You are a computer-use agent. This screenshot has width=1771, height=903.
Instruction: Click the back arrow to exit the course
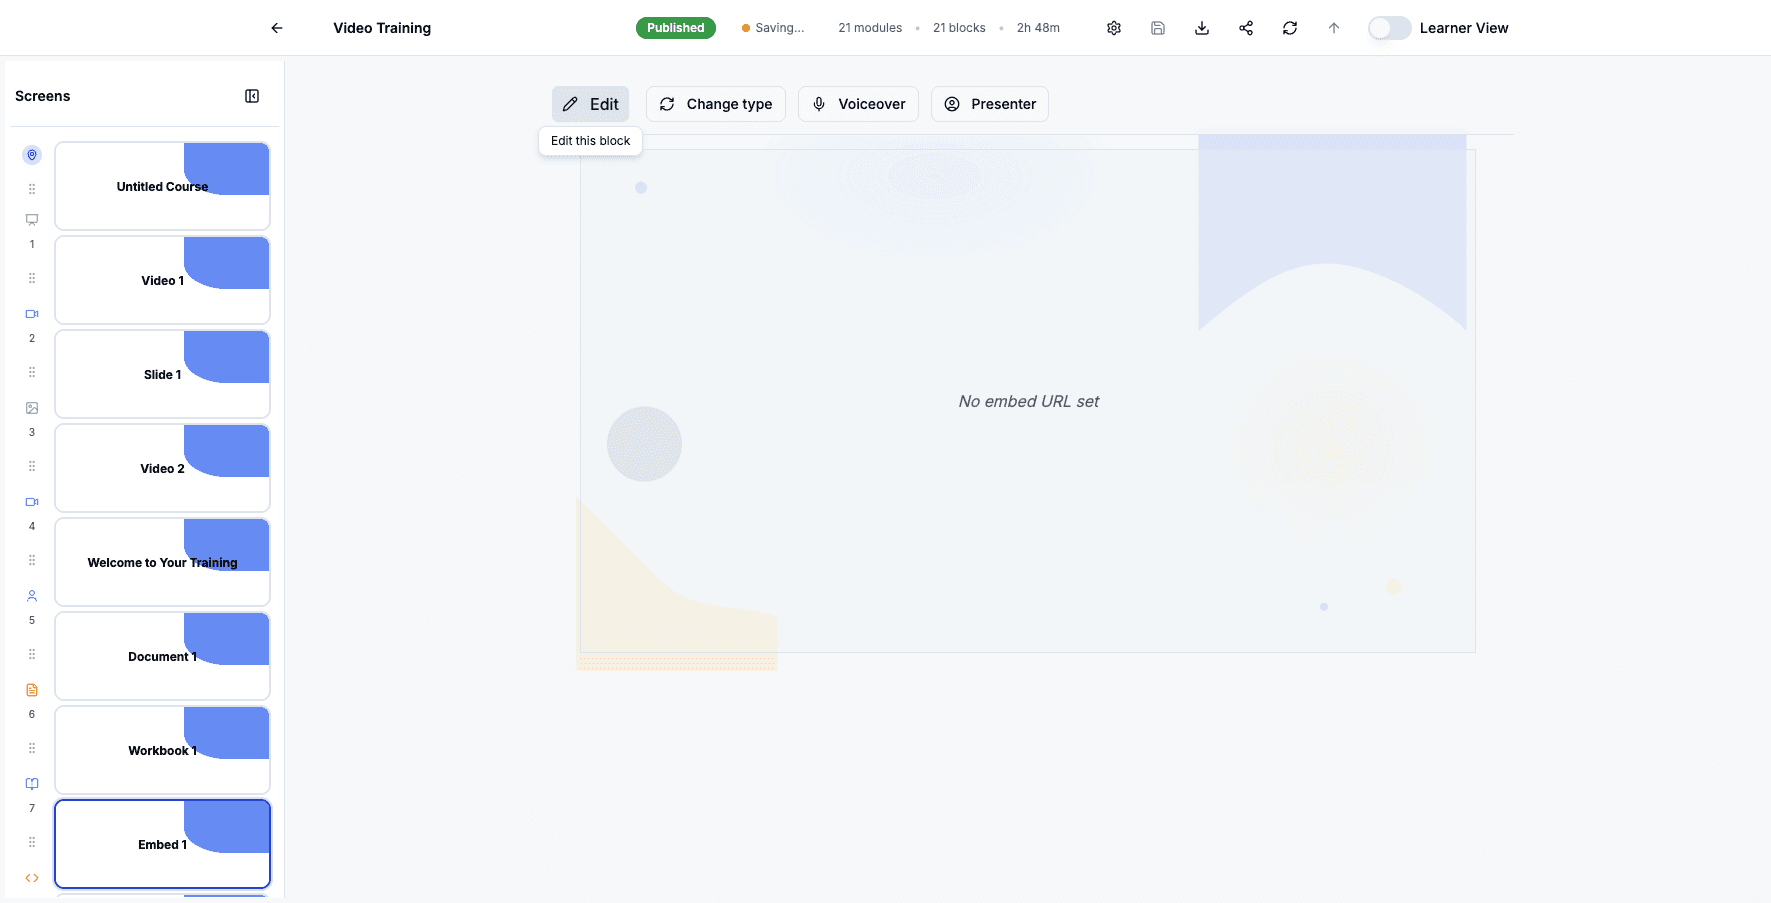click(x=276, y=28)
